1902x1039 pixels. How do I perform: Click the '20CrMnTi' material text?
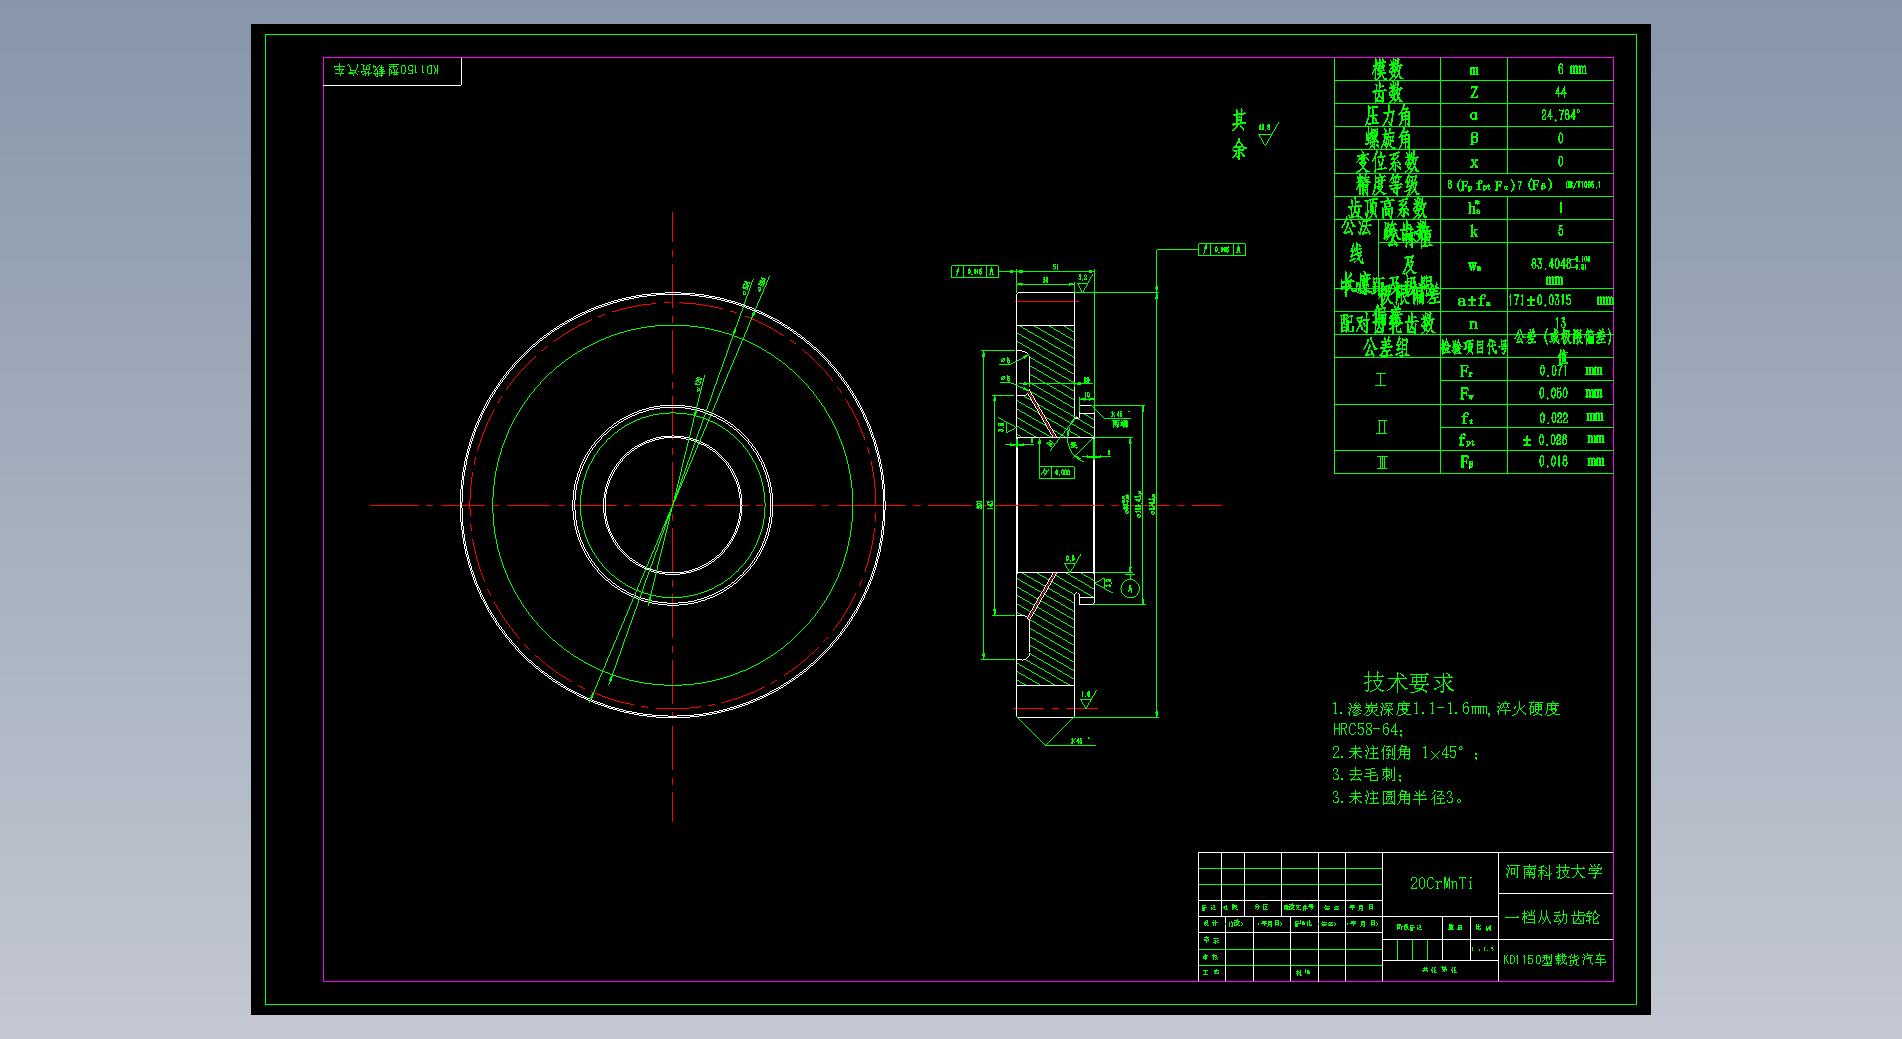[1441, 883]
